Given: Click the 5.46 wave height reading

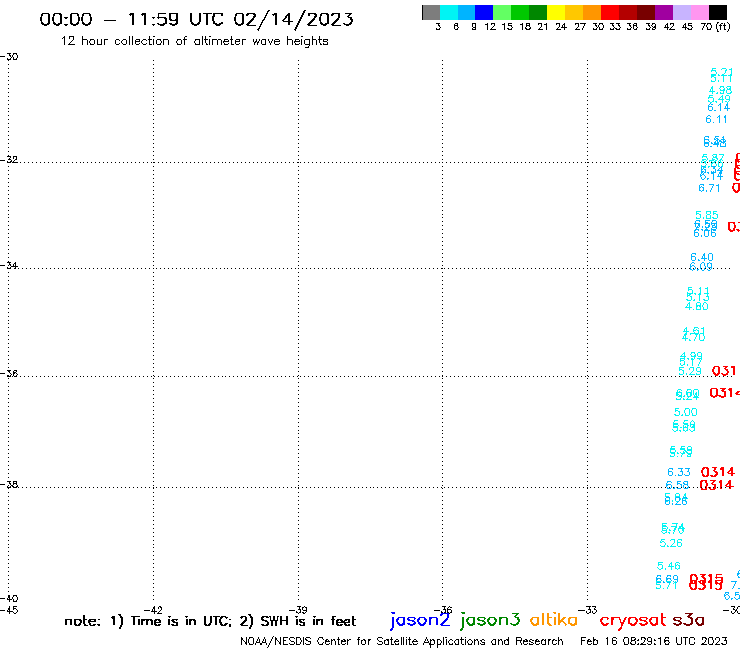Looking at the screenshot, I should tap(669, 566).
